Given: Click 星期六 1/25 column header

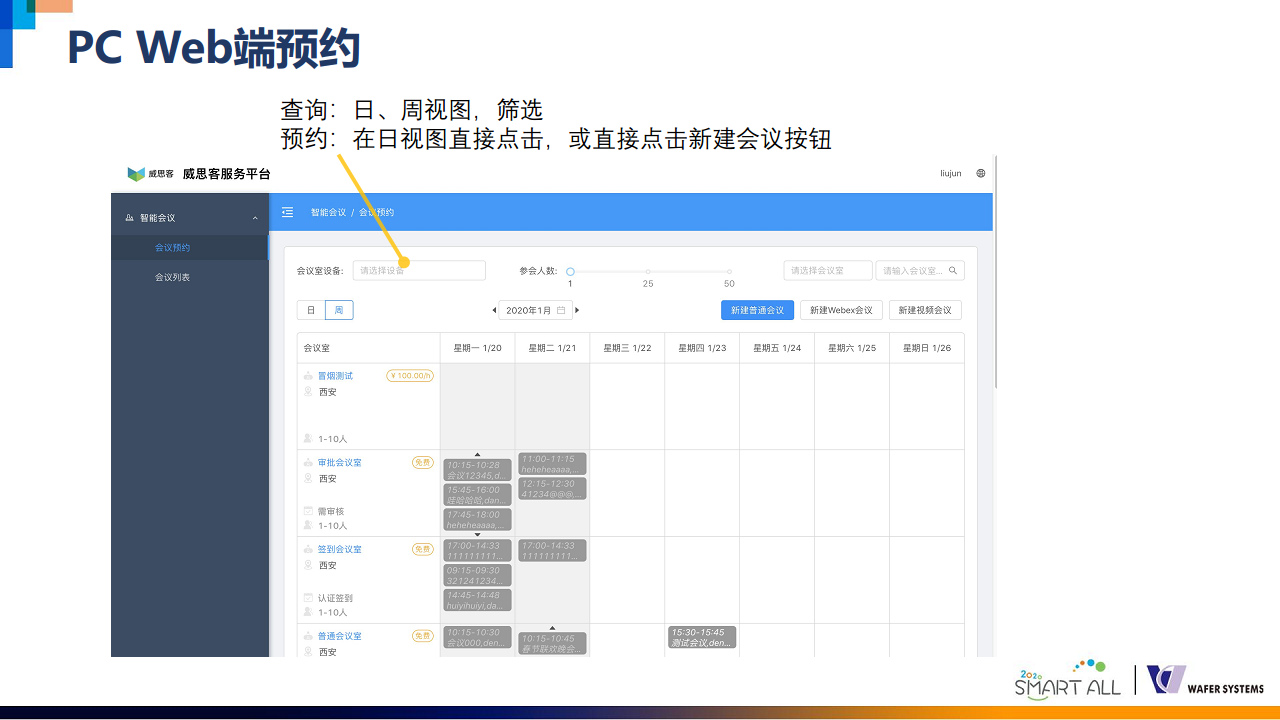Looking at the screenshot, I should pyautogui.click(x=852, y=348).
